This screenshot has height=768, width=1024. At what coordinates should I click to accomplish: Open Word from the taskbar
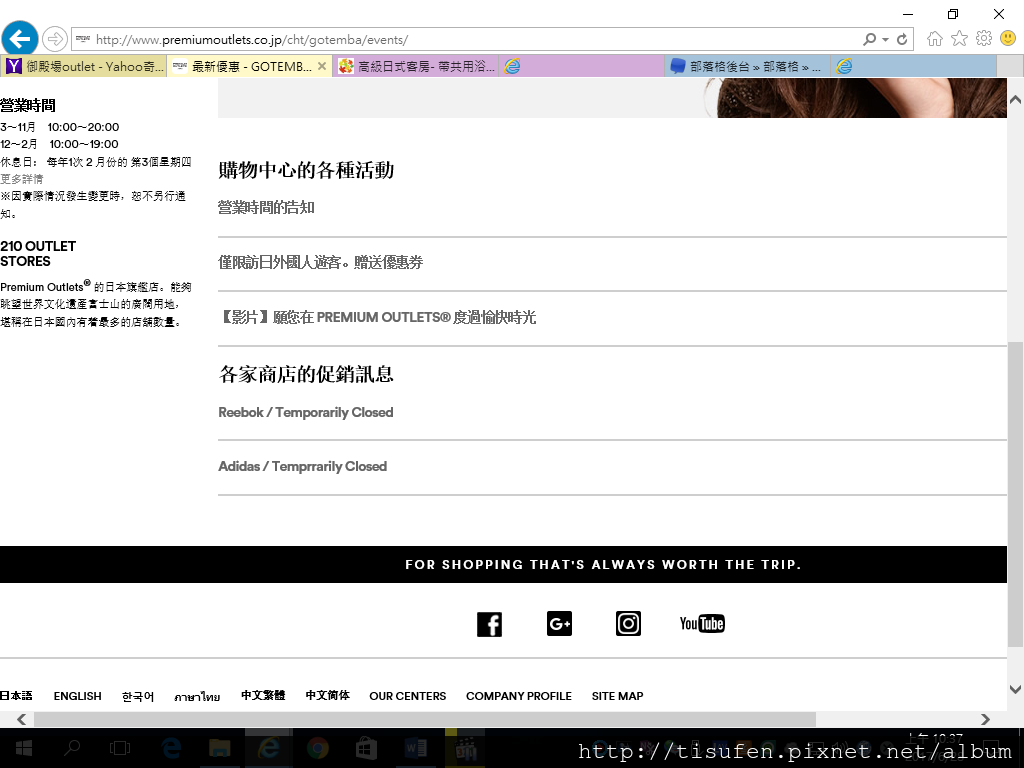pos(416,748)
